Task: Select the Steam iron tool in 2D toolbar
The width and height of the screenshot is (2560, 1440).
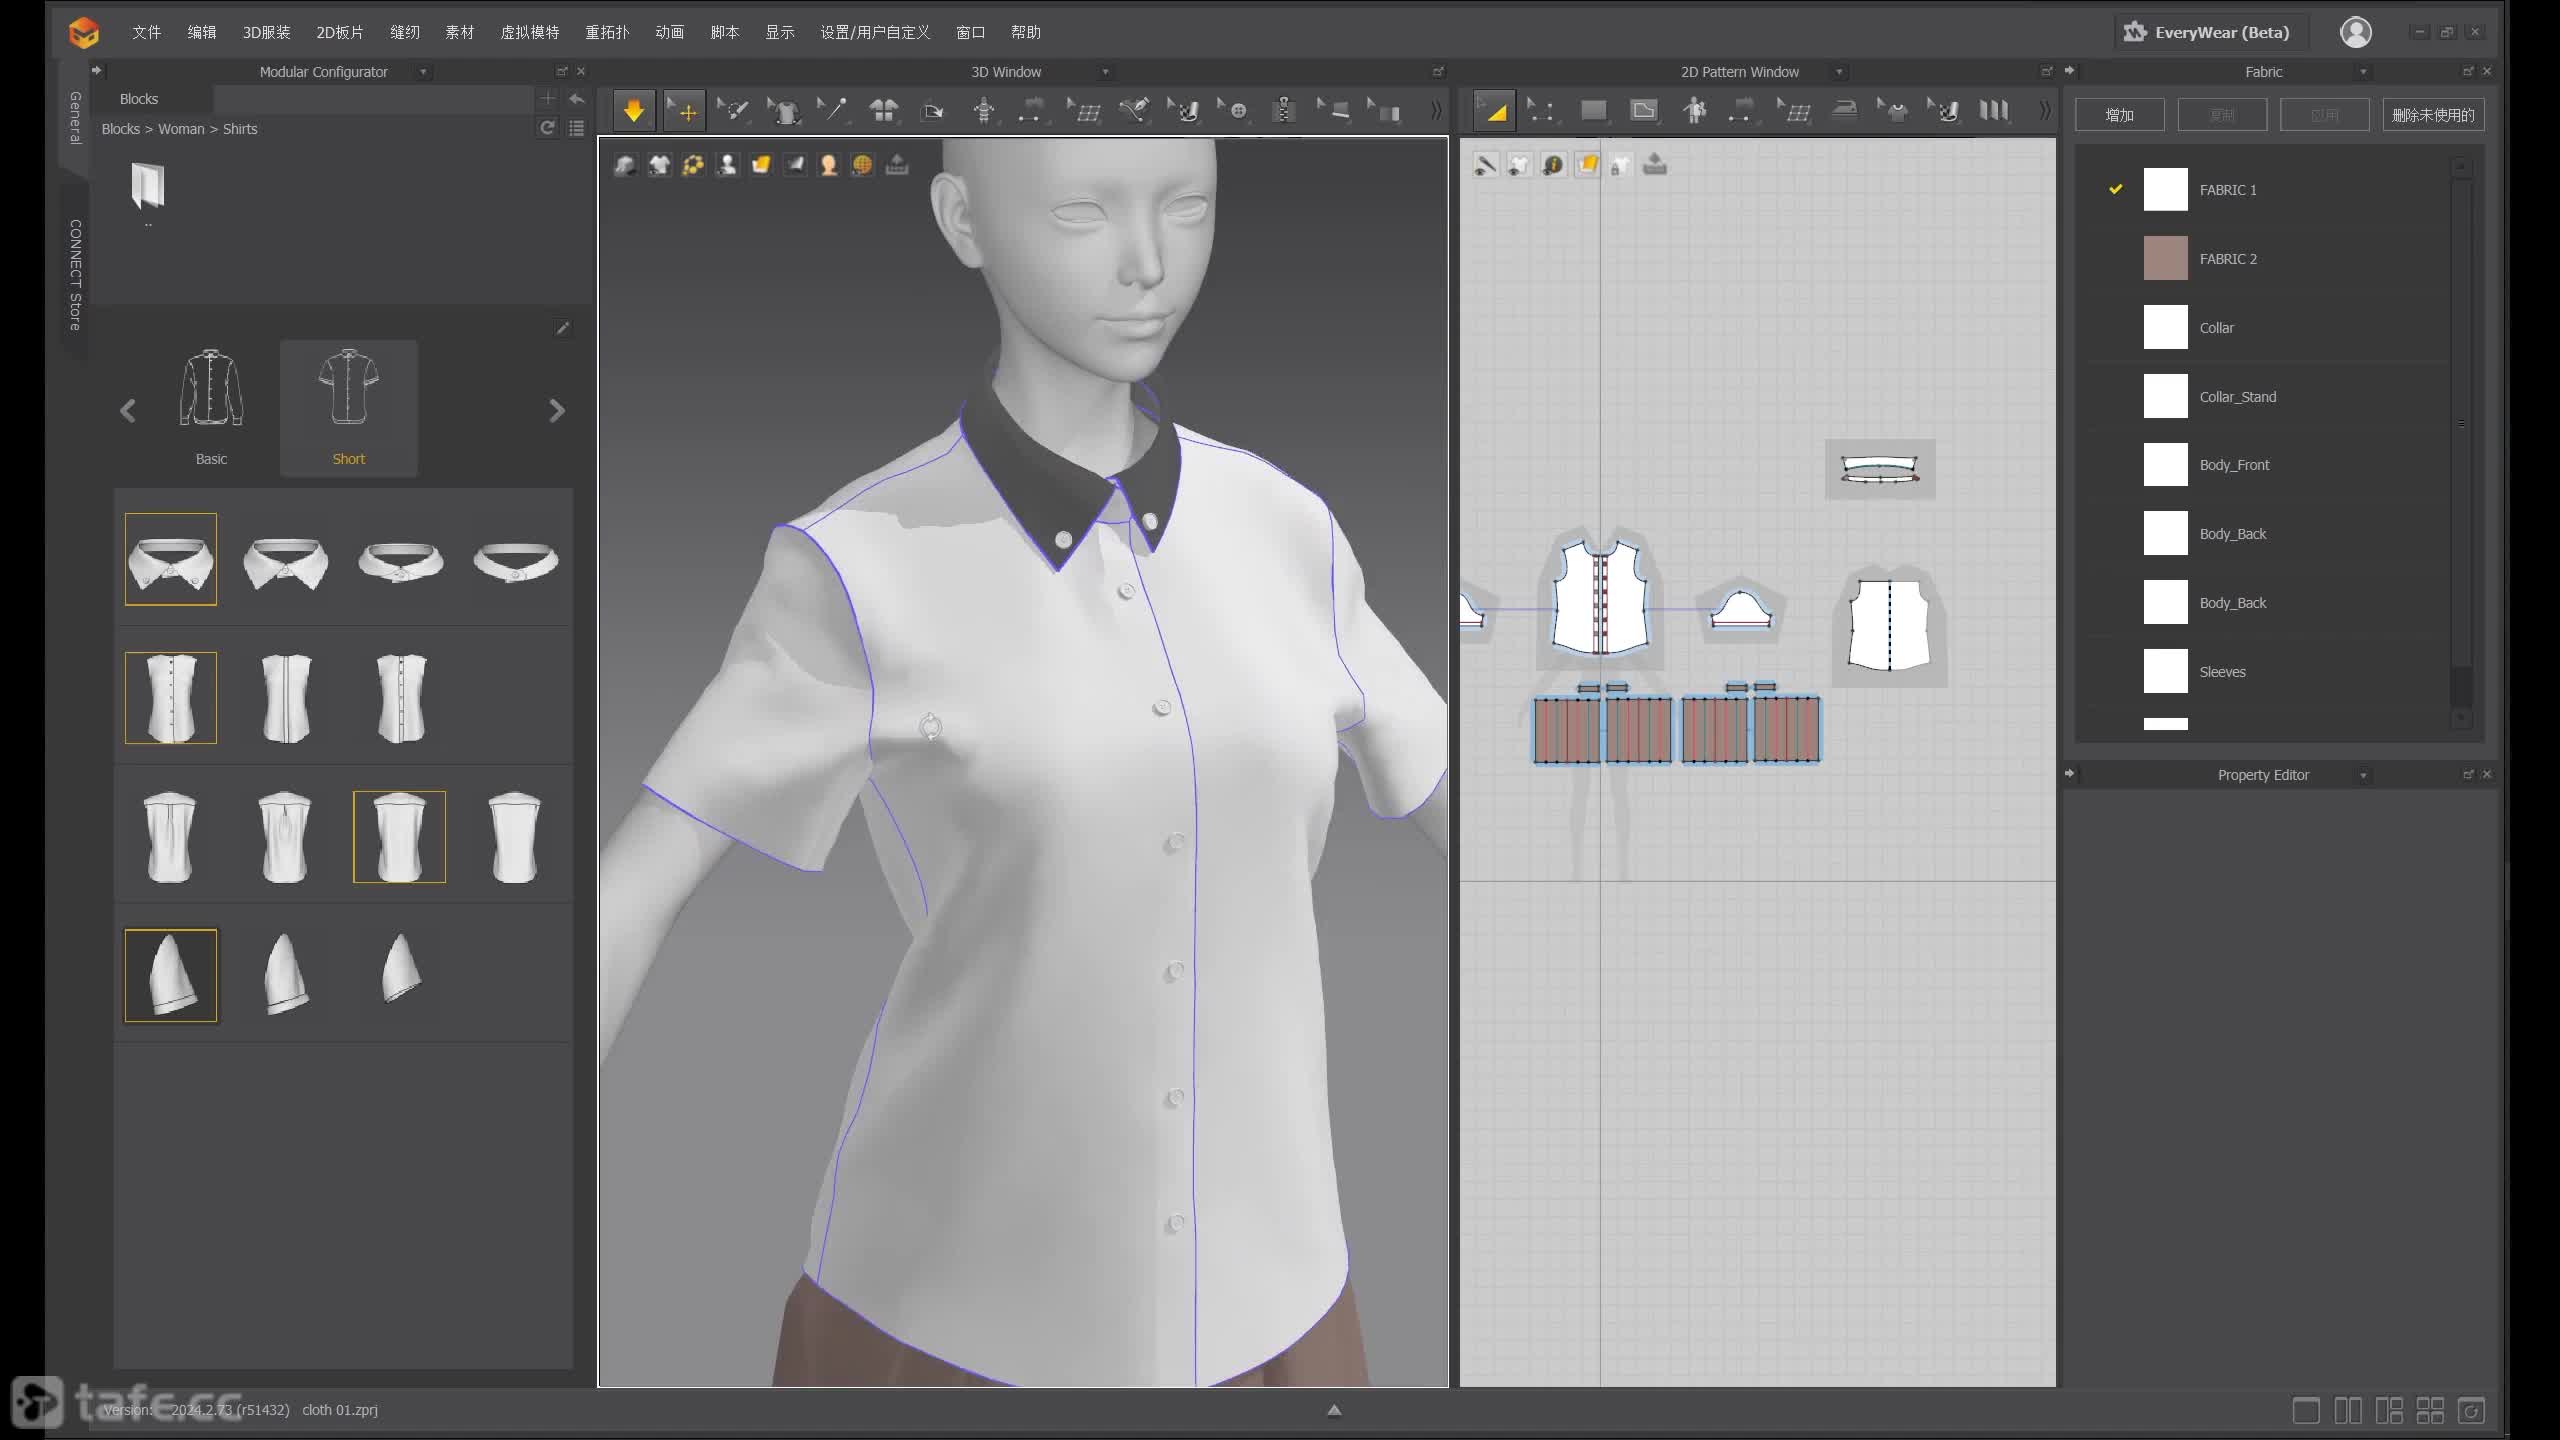Action: (1844, 111)
